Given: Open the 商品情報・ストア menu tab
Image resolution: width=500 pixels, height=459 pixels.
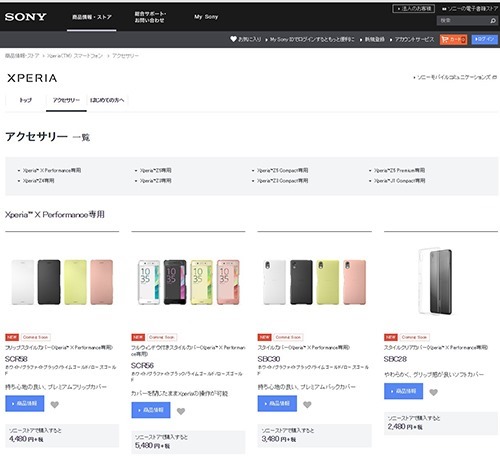Looking at the screenshot, I should tap(92, 17).
